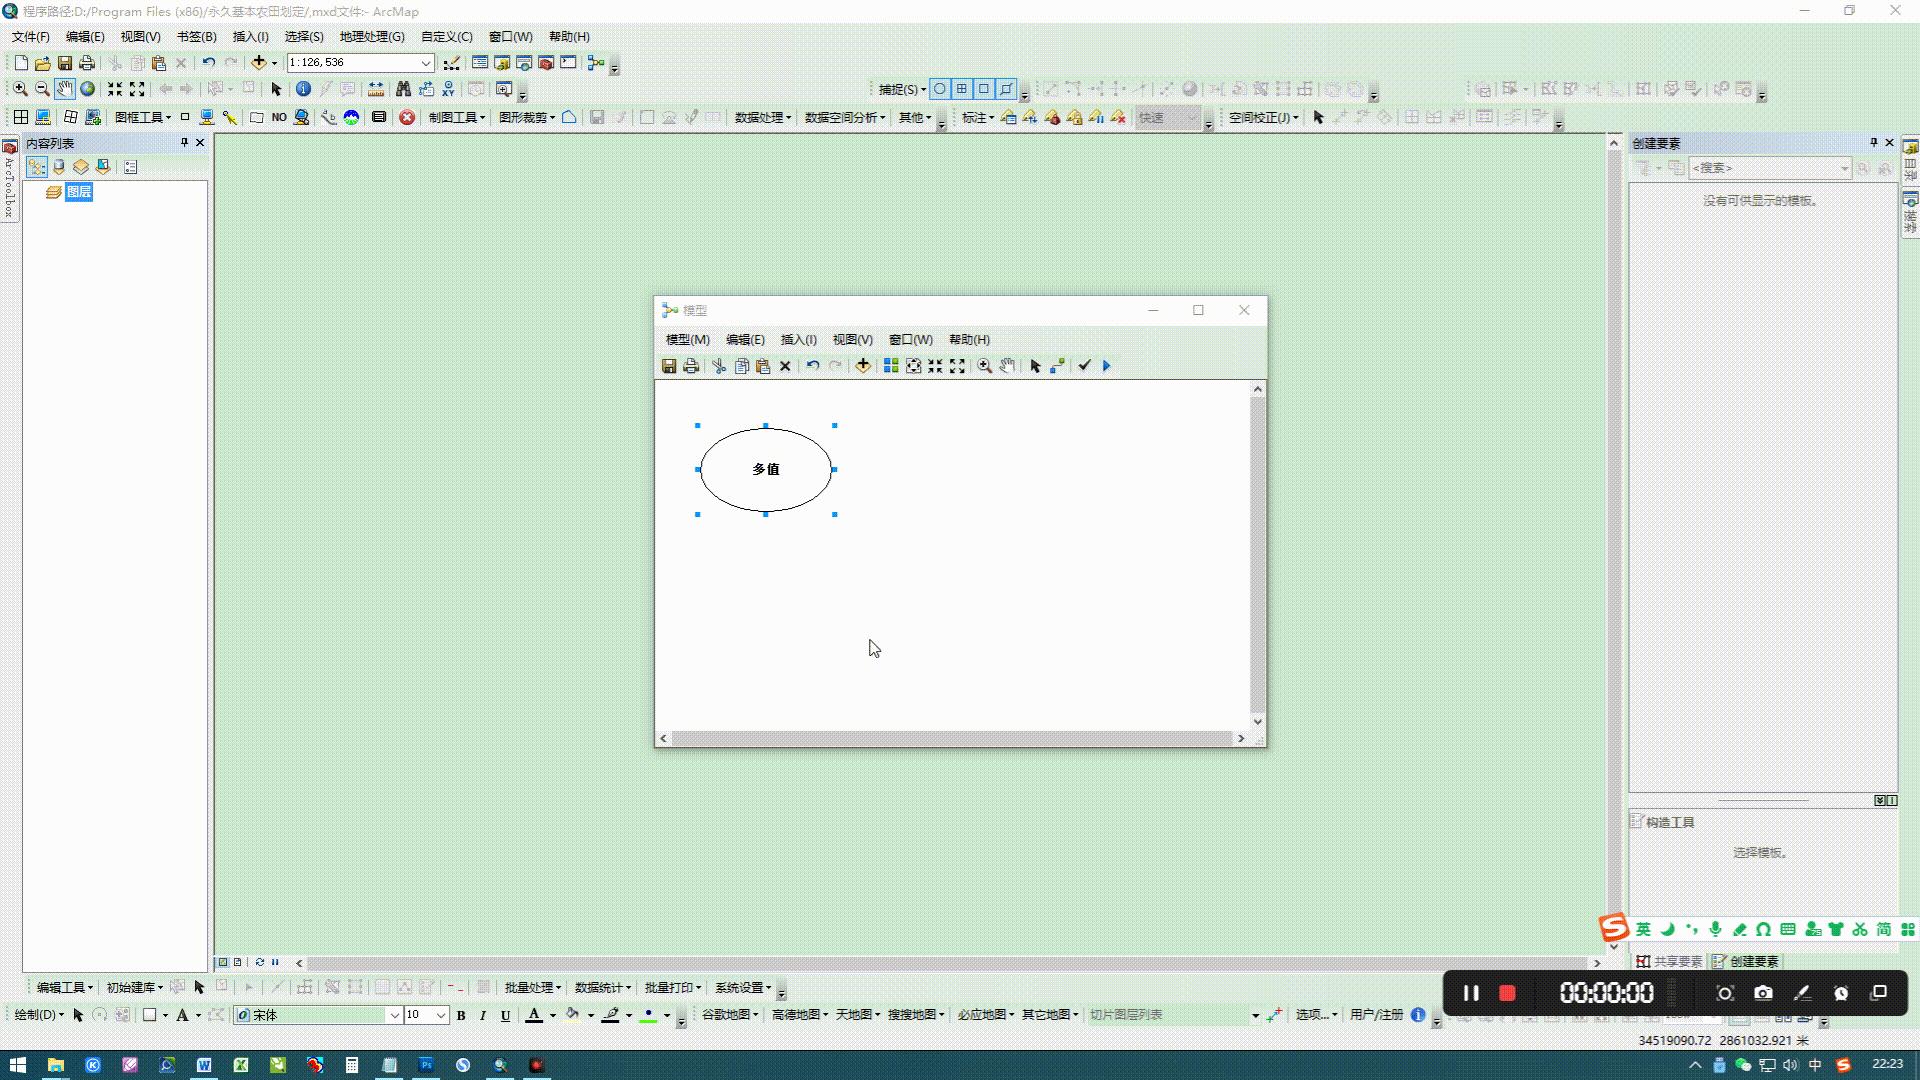Validate the entire model using the checkmark icon
This screenshot has height=1080, width=1920.
(x=1086, y=365)
